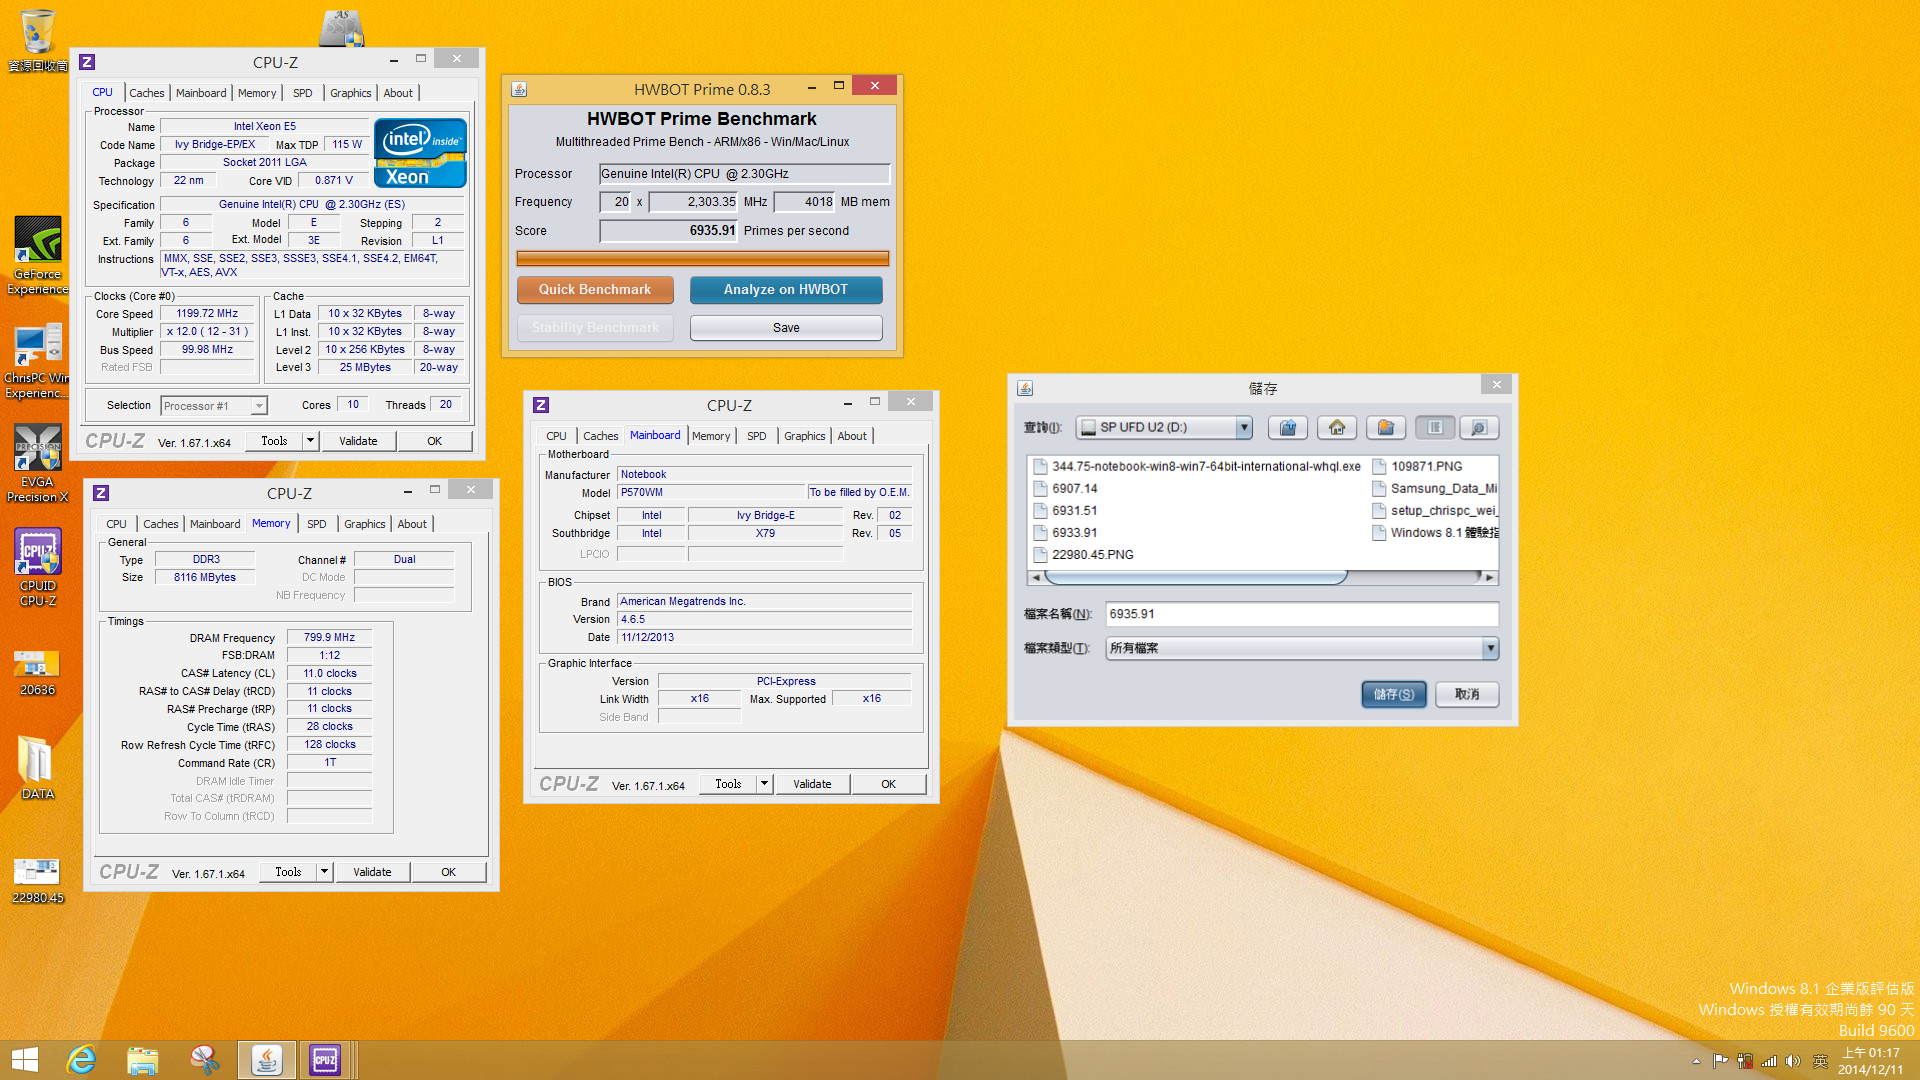The height and width of the screenshot is (1080, 1920).
Task: Start Quick Benchmark in HWBOT Prime
Action: (x=595, y=290)
